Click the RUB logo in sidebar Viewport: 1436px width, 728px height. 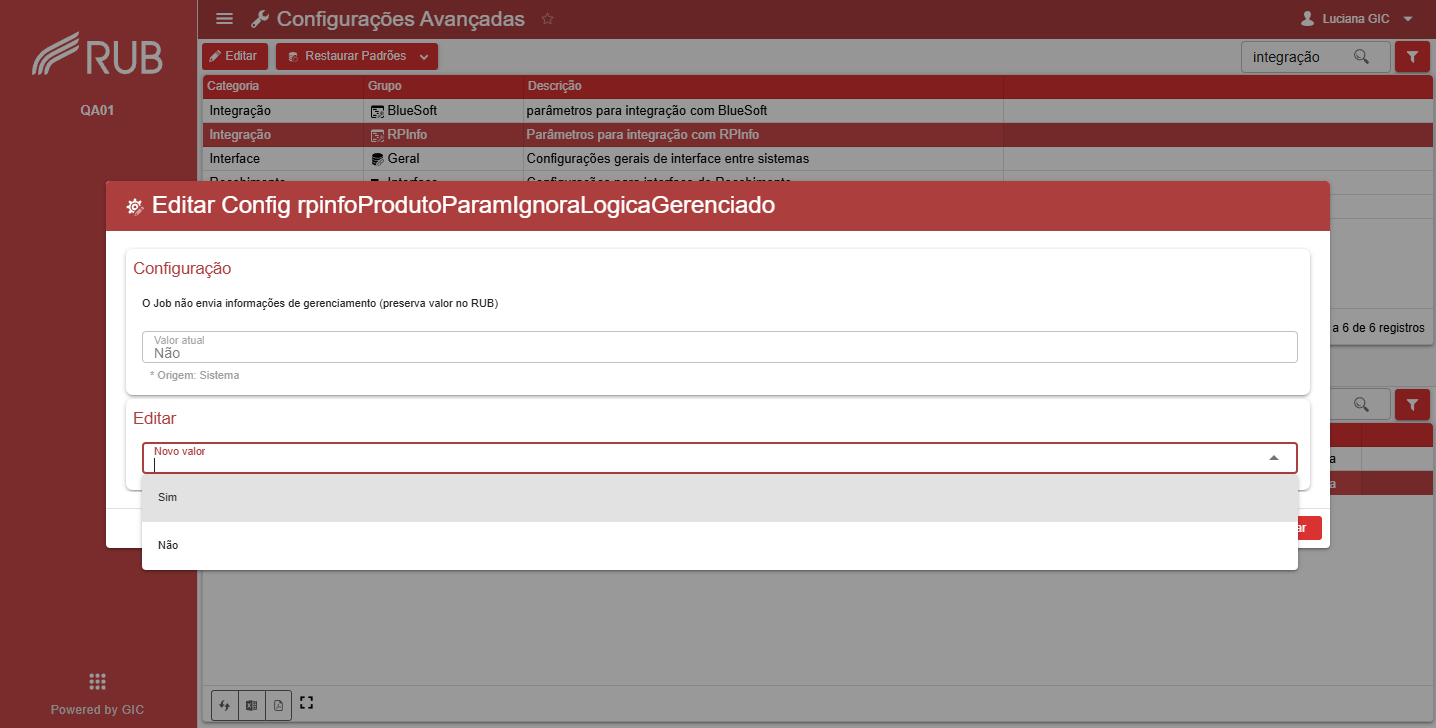point(97,54)
